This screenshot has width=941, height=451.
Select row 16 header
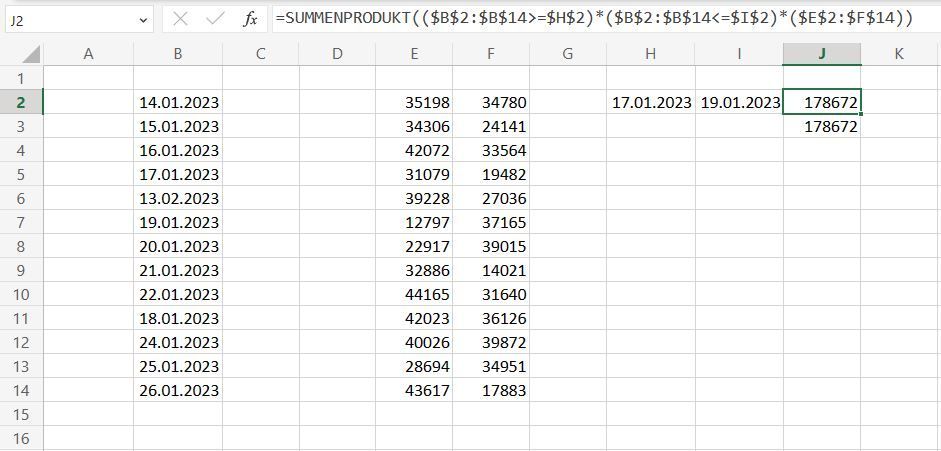(22, 438)
